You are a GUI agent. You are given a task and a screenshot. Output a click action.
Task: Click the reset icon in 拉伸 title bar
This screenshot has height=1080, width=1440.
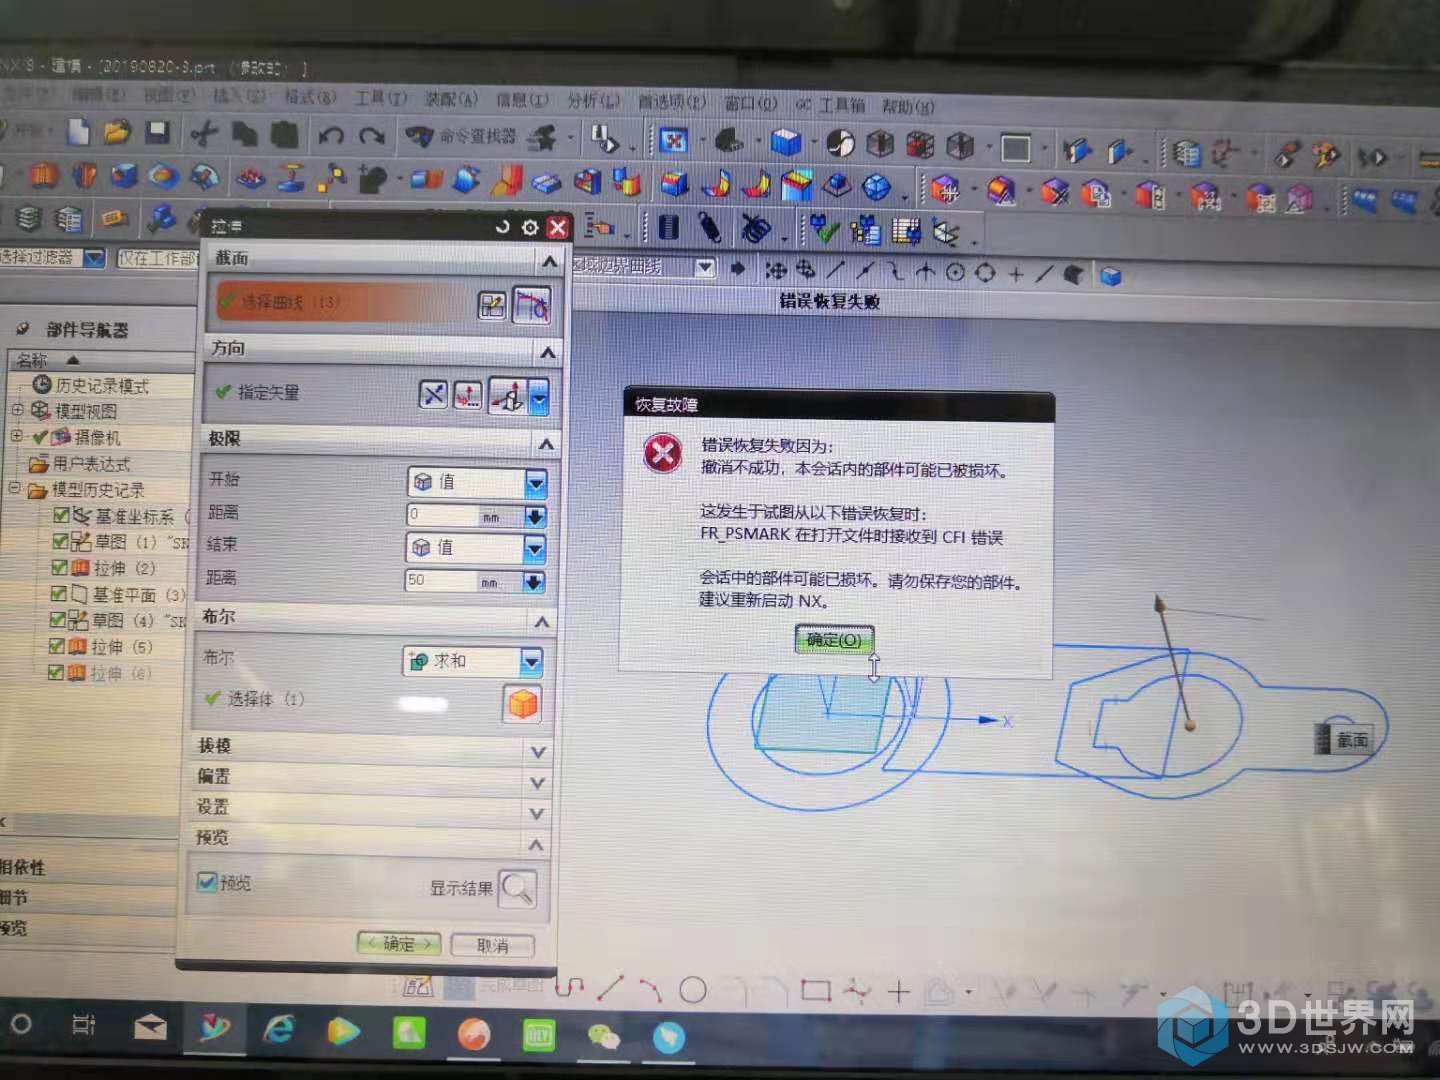[x=503, y=227]
